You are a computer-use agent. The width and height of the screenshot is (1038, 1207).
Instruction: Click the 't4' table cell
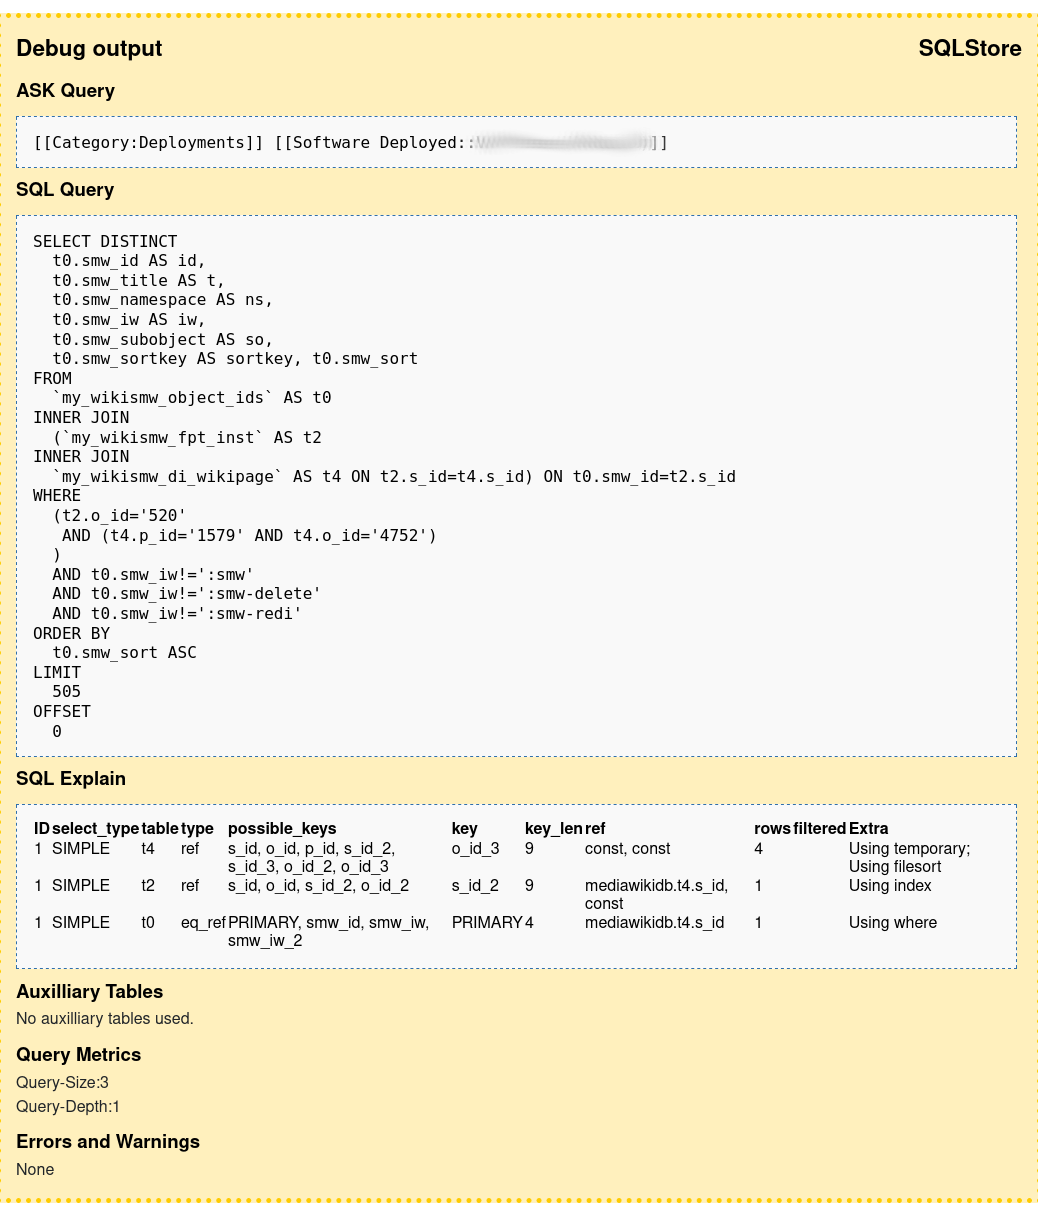(x=148, y=849)
